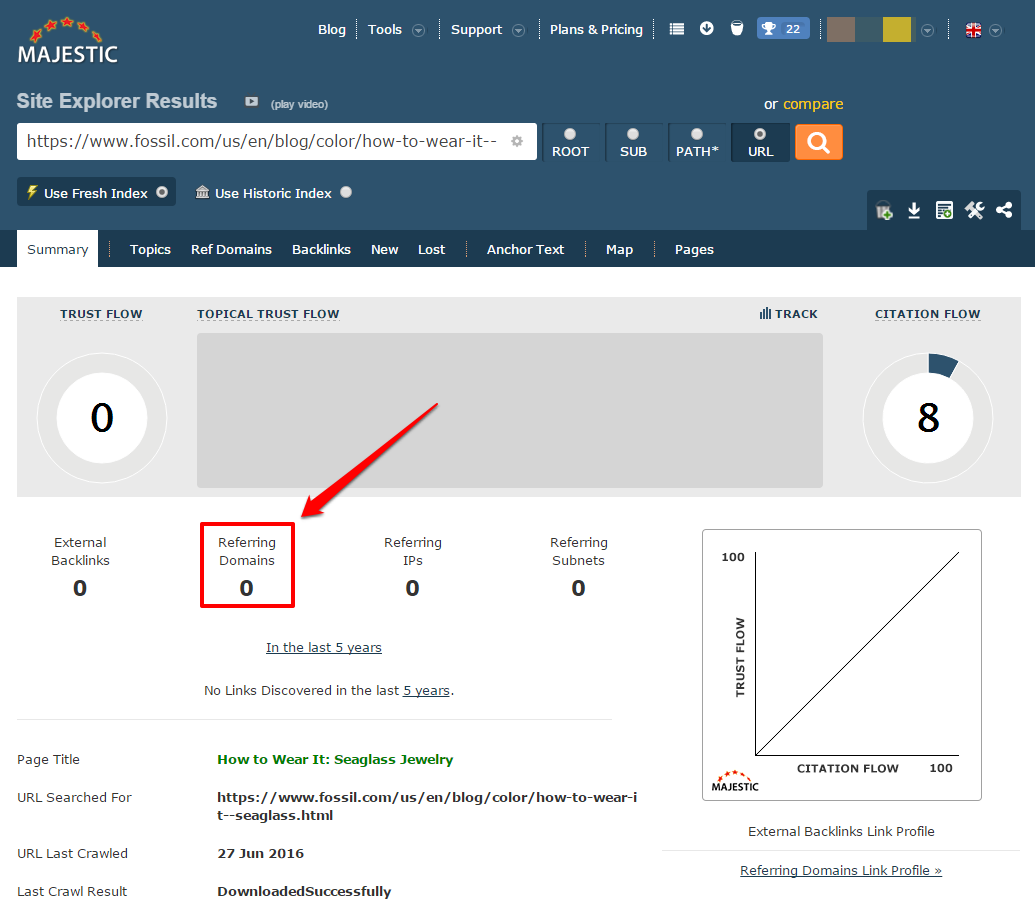Image resolution: width=1035 pixels, height=904 pixels.
Task: Click the TRUST FLOW heading
Action: [101, 314]
